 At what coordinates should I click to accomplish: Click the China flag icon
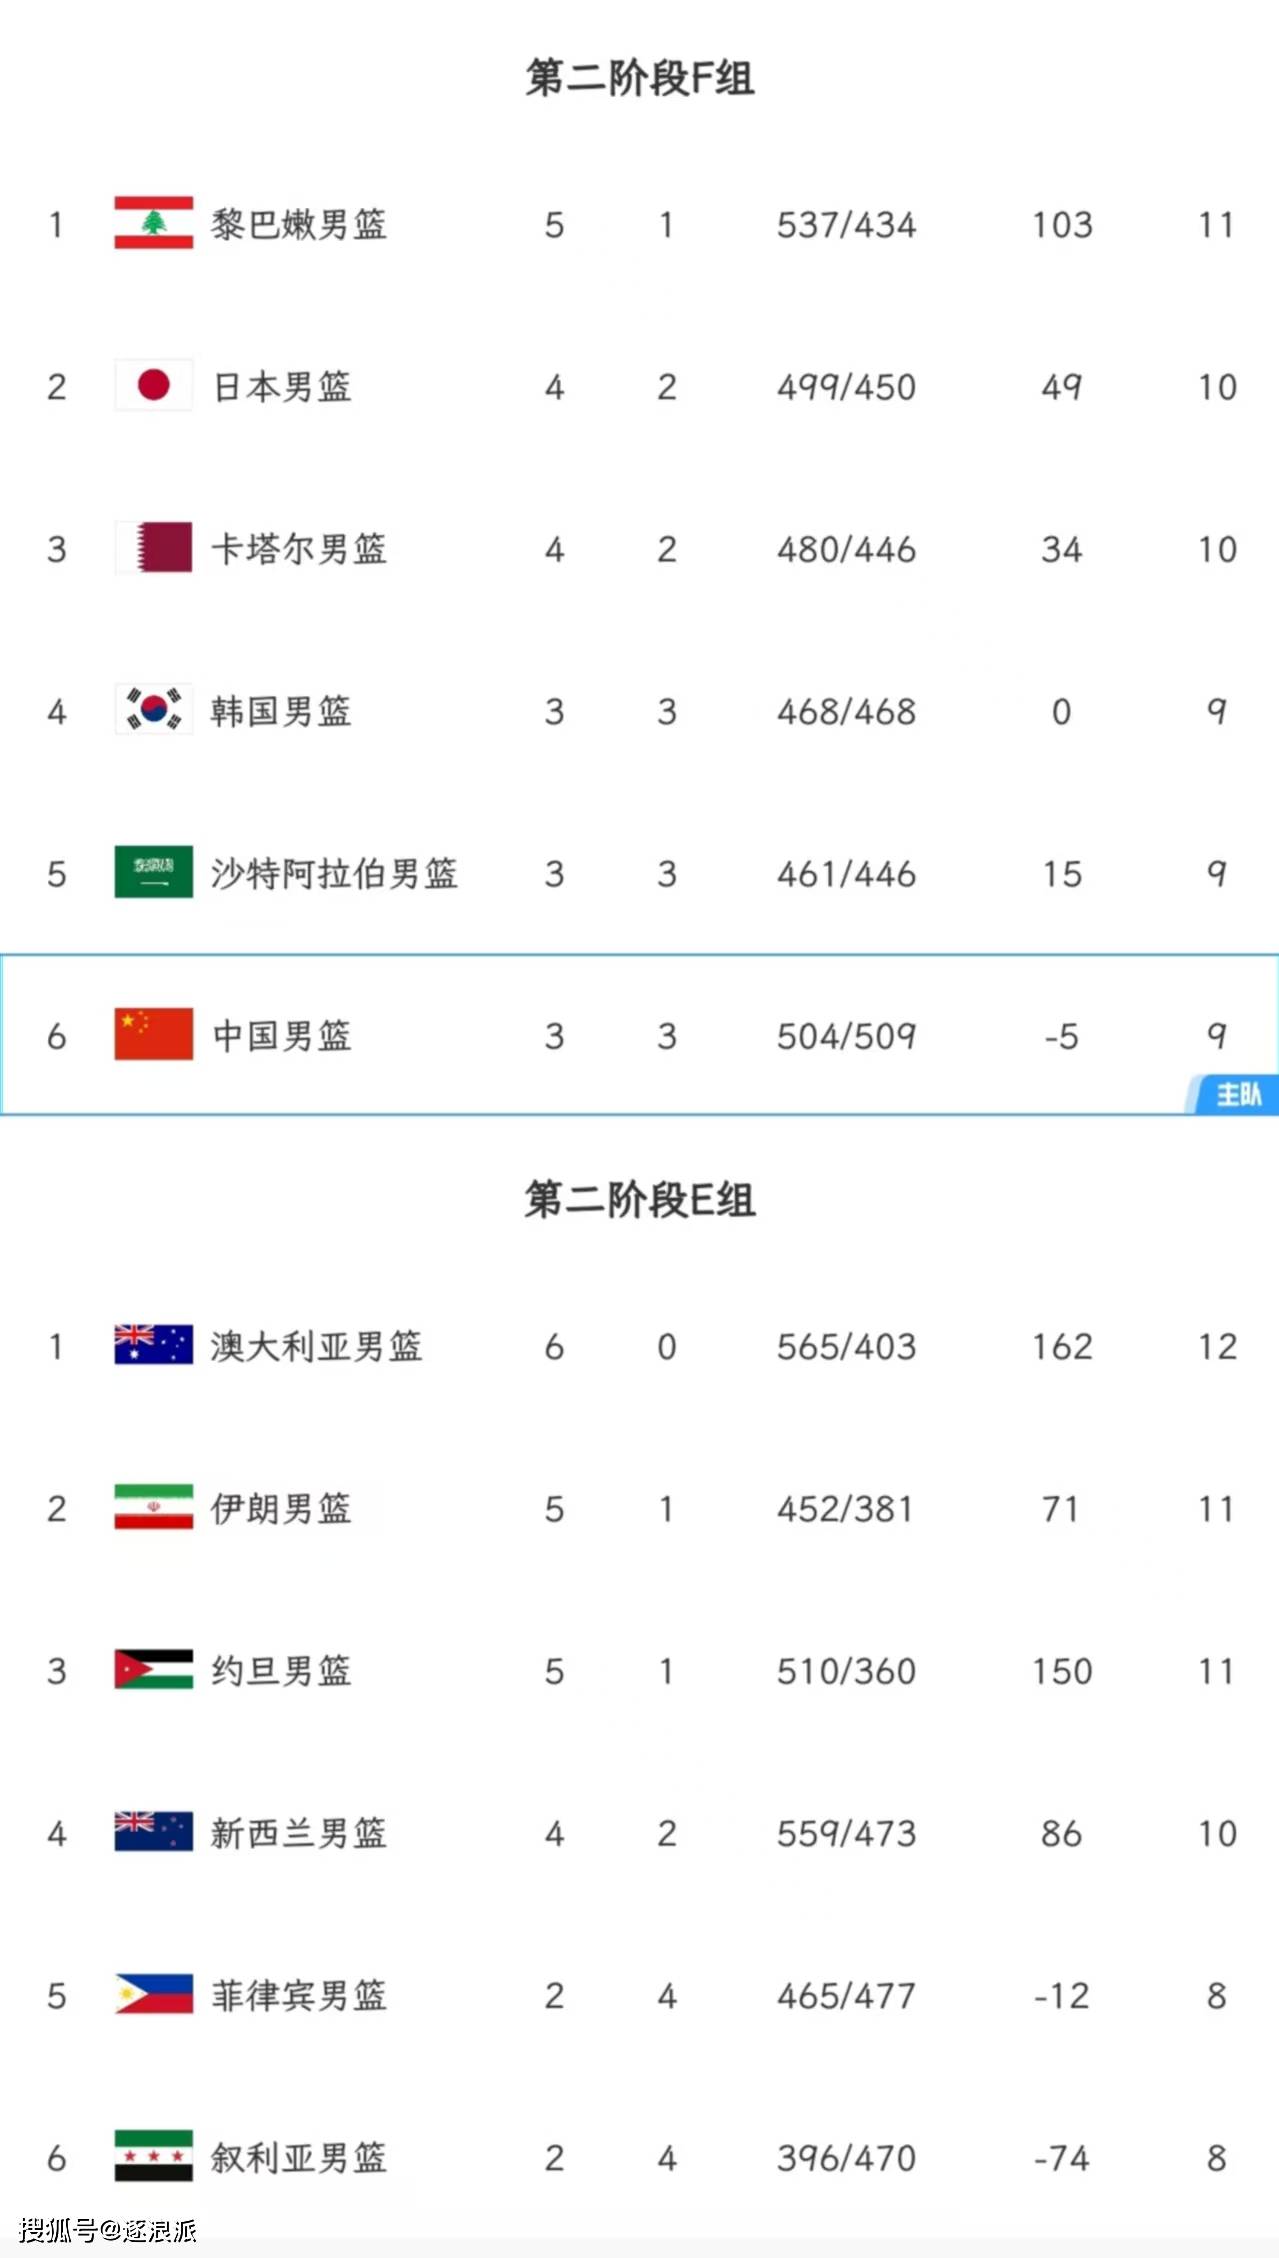tap(153, 1034)
